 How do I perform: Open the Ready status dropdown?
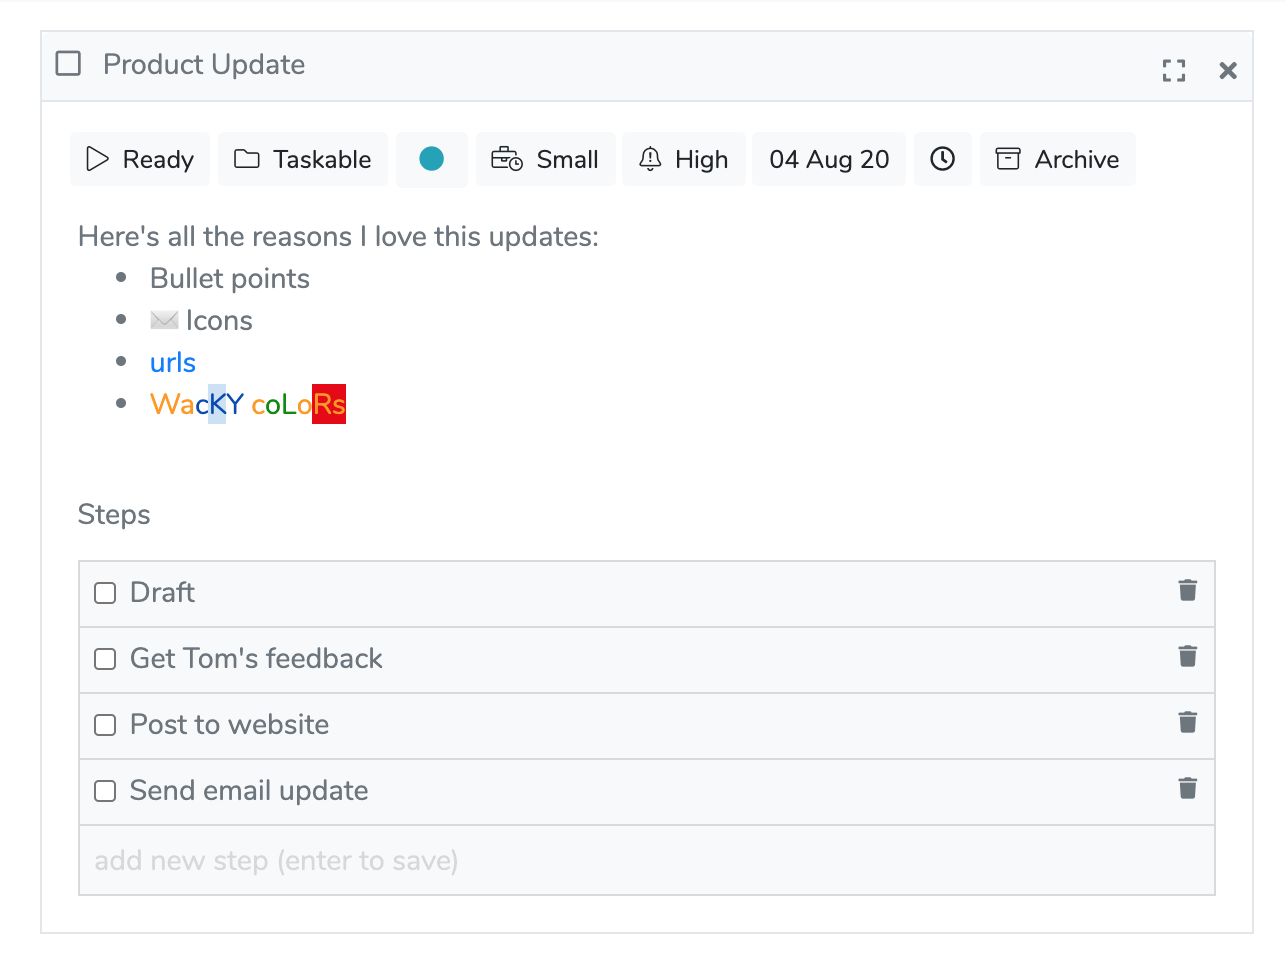tap(140, 159)
